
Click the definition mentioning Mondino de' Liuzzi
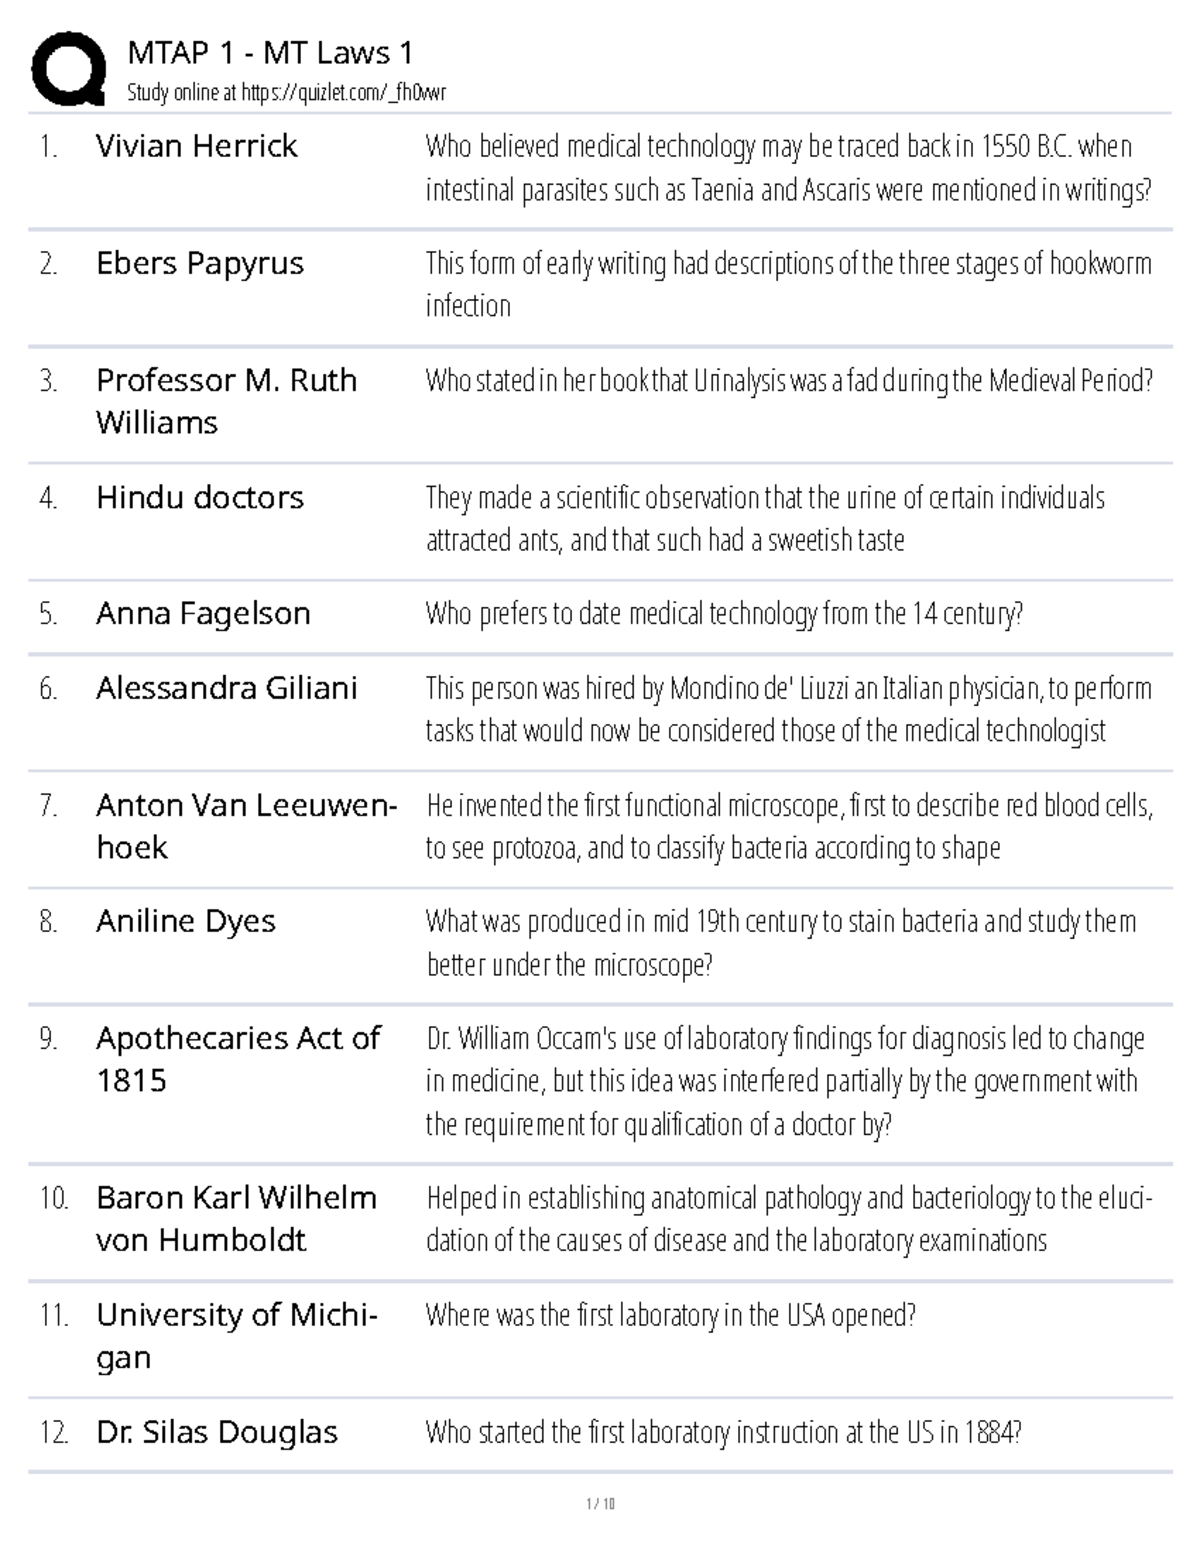789,709
